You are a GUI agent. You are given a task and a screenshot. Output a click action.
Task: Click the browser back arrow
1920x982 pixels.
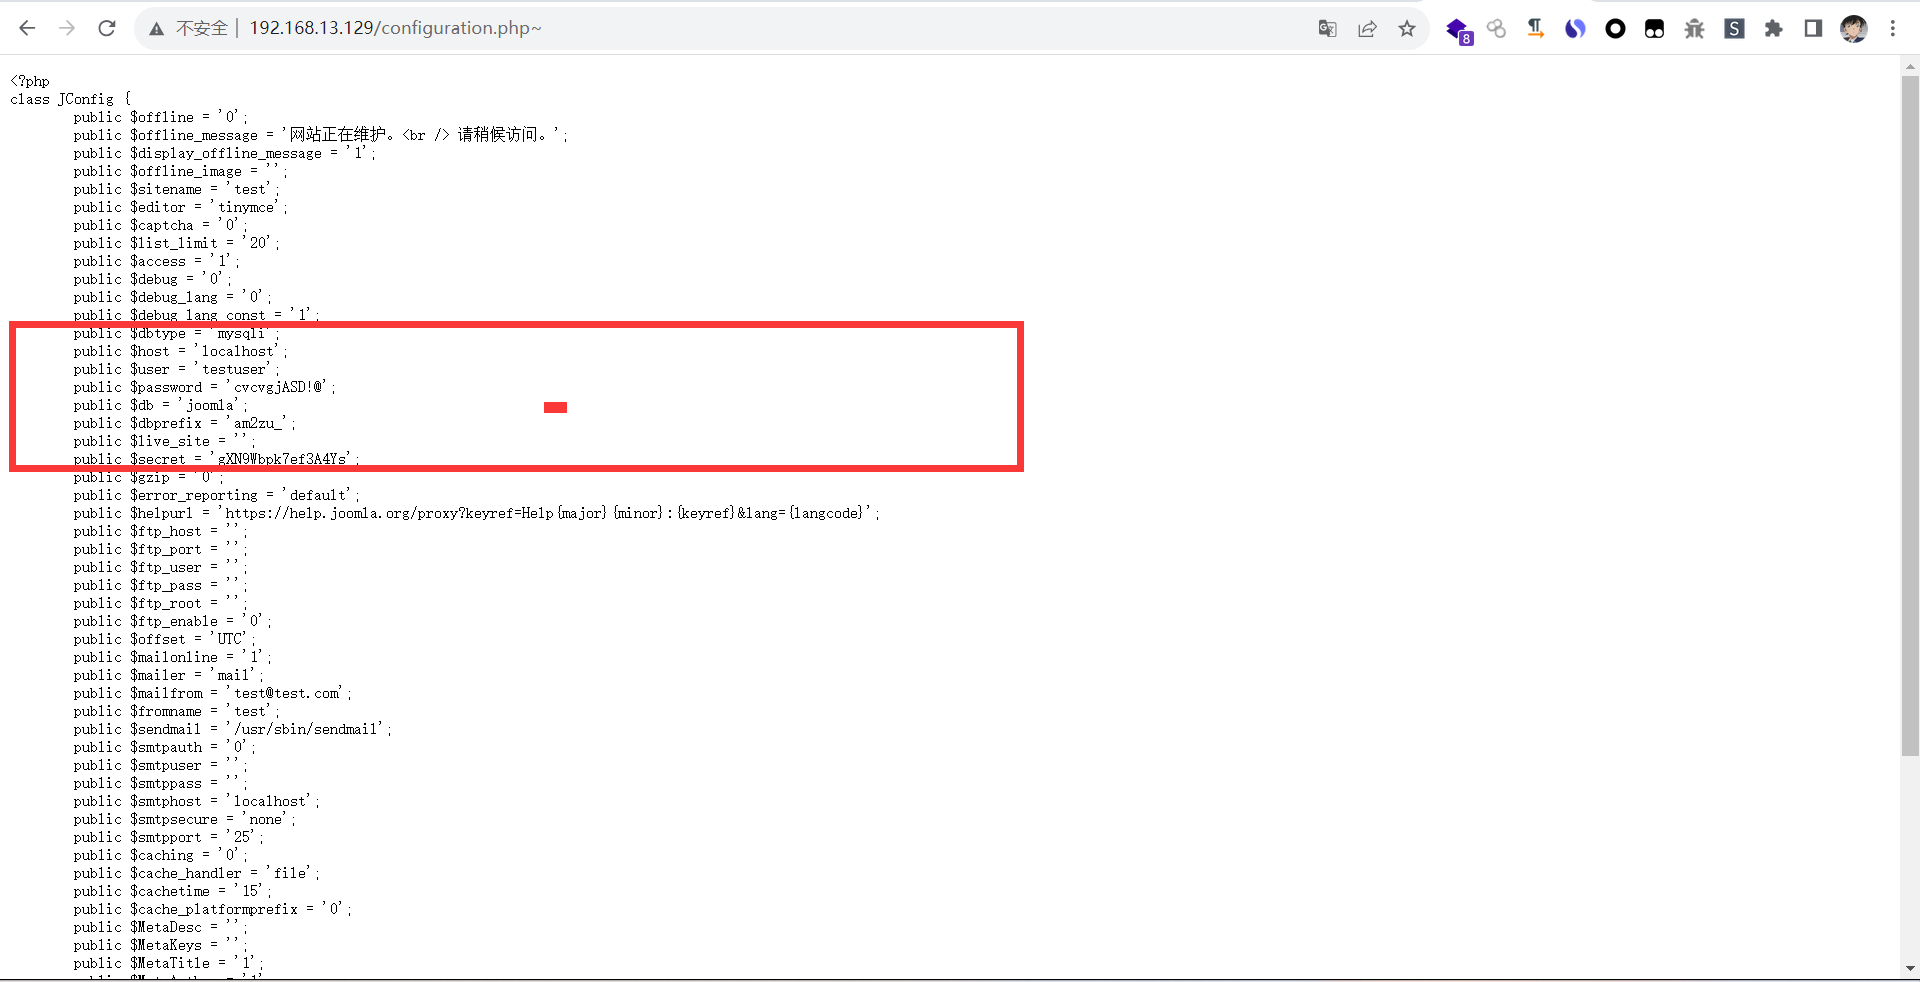[x=27, y=28]
